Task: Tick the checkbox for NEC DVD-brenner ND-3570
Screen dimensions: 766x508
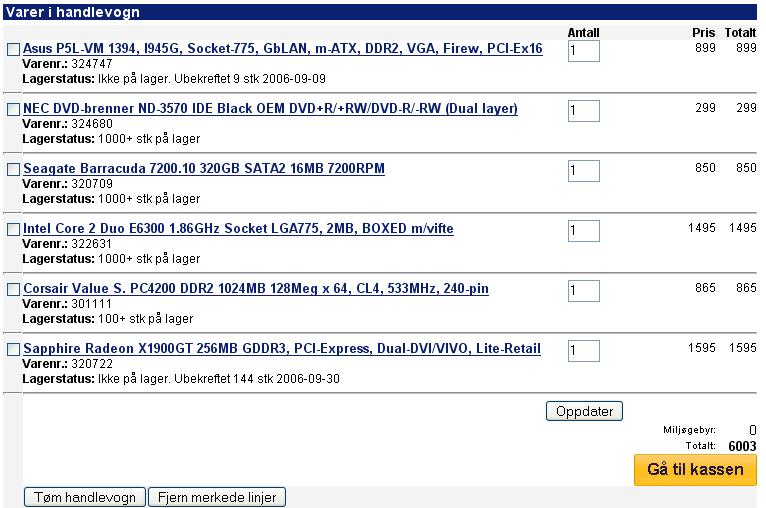Action: (x=14, y=109)
